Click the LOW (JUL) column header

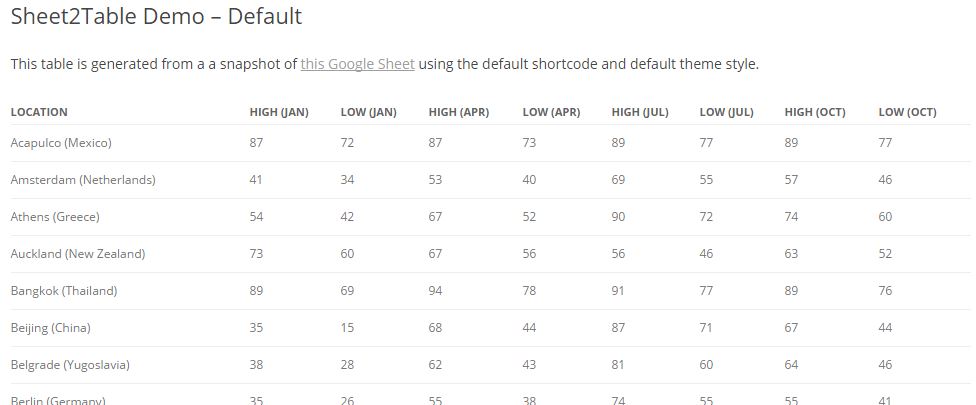coord(726,113)
